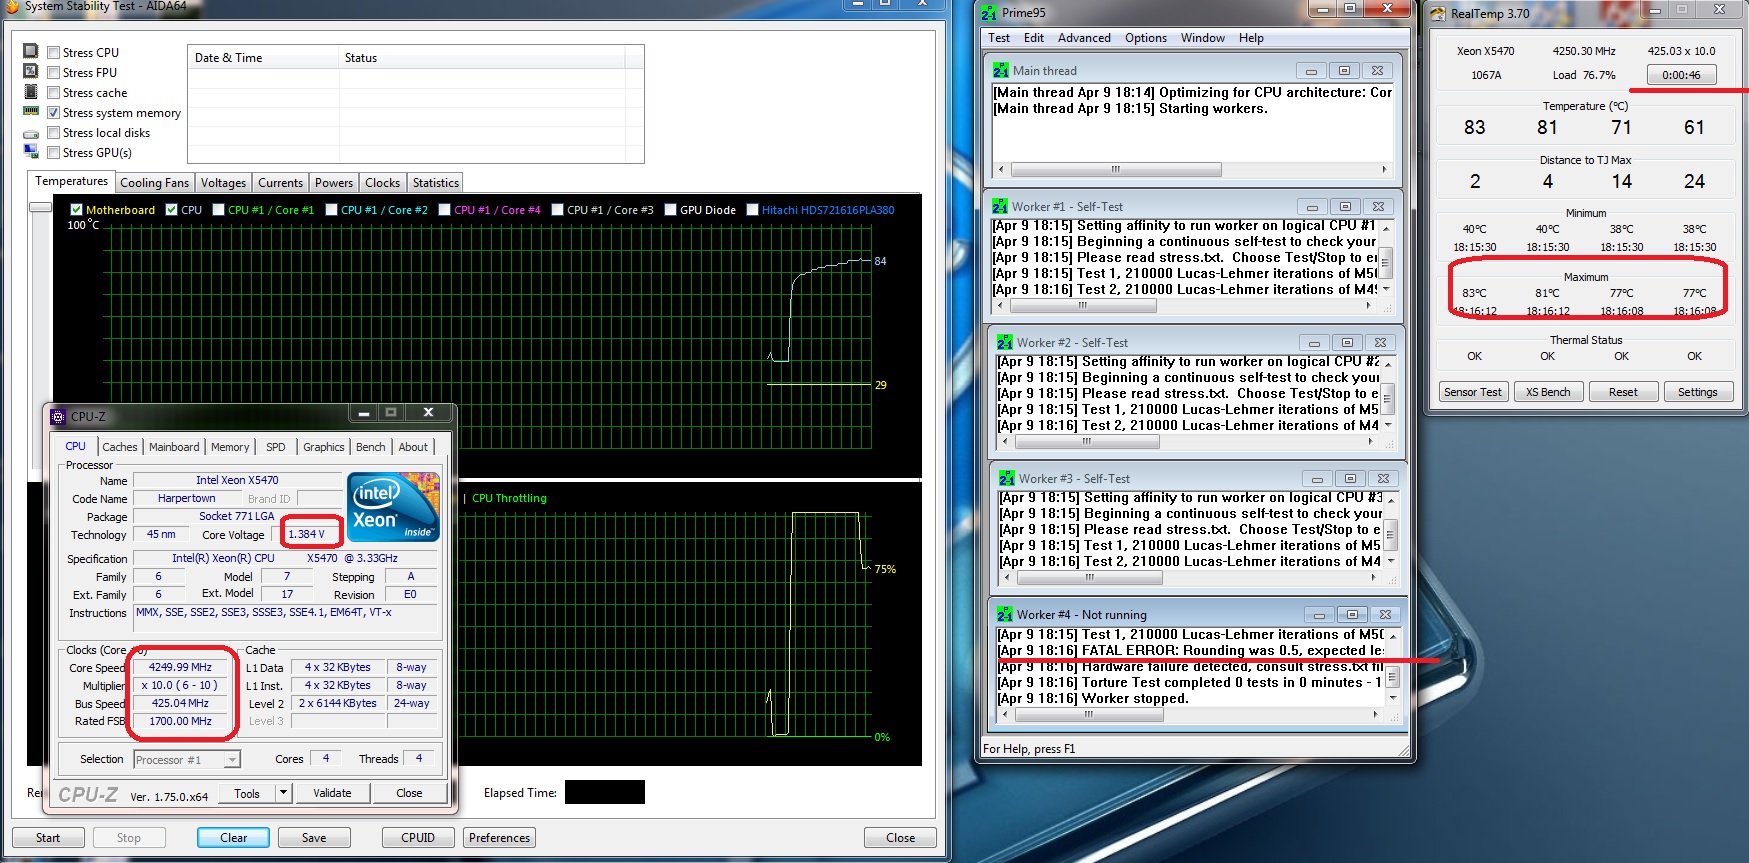Click the Main thread window icon in Prime95

click(x=1001, y=70)
